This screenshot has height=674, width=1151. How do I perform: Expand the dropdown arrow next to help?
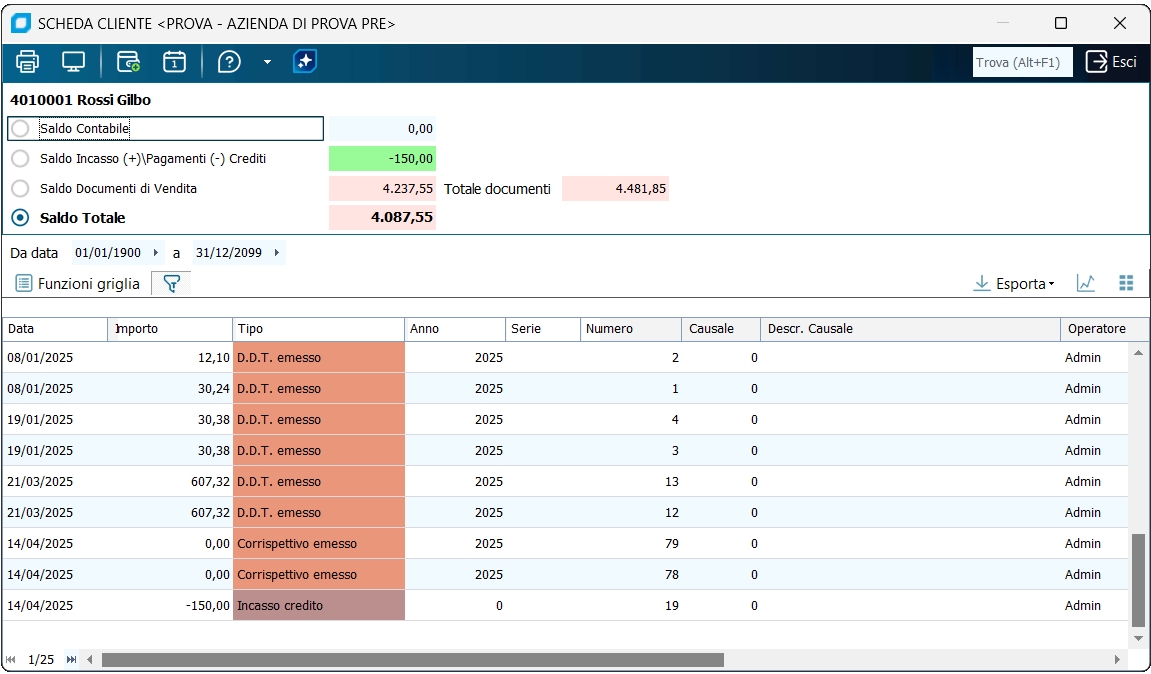pos(267,62)
